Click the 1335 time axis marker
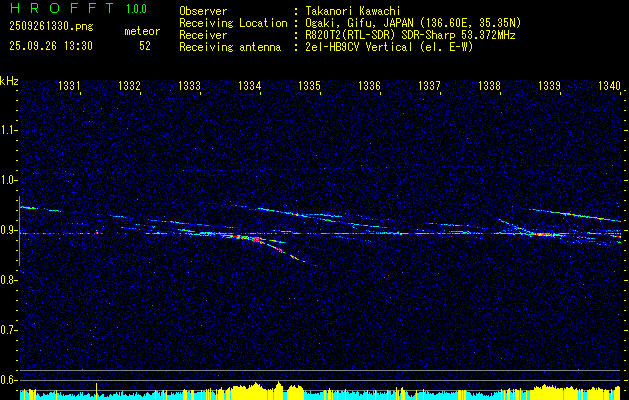This screenshot has height=400, width=629. pyautogui.click(x=310, y=85)
